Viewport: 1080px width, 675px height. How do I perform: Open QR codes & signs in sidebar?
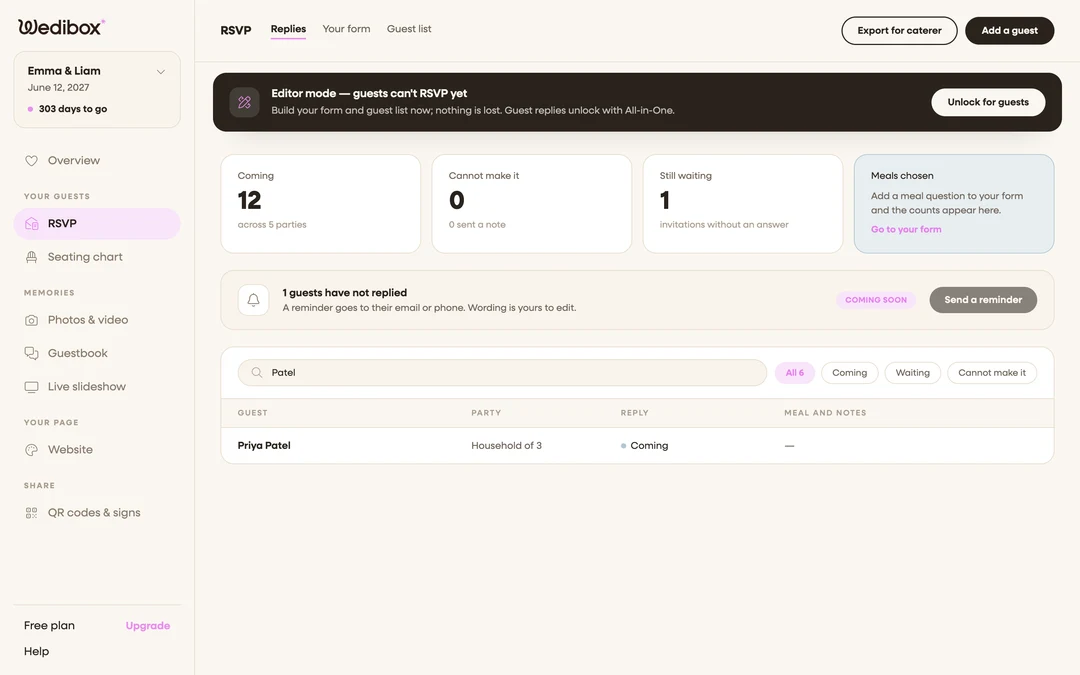point(97,513)
